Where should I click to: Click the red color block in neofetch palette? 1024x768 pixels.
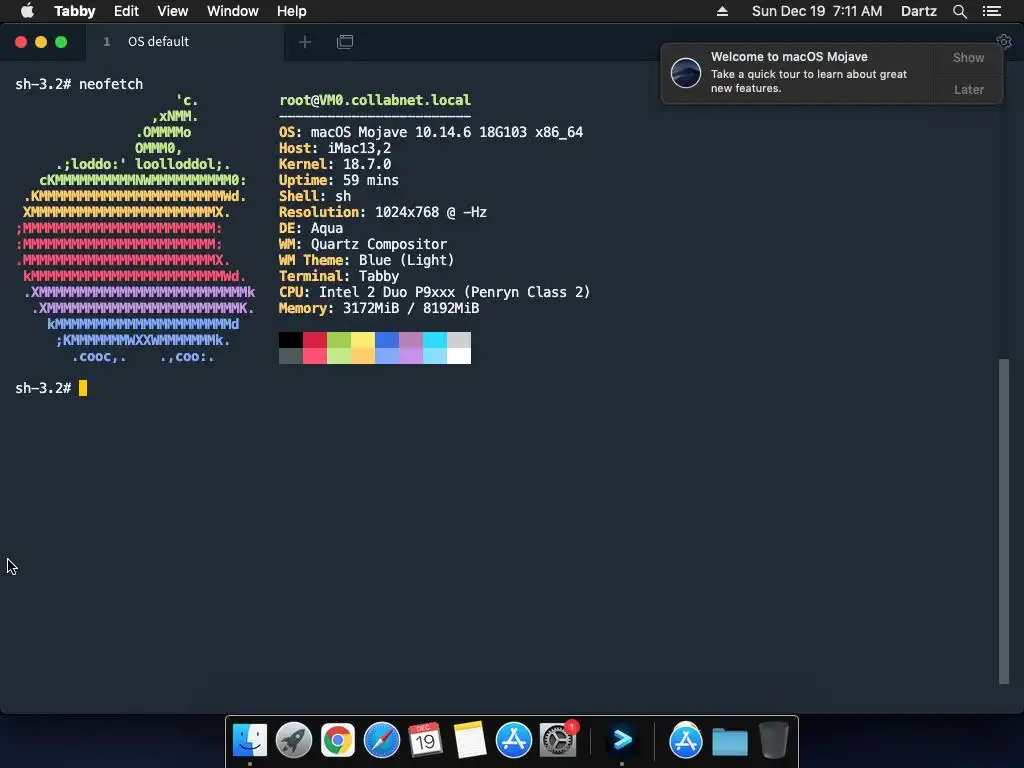315,340
